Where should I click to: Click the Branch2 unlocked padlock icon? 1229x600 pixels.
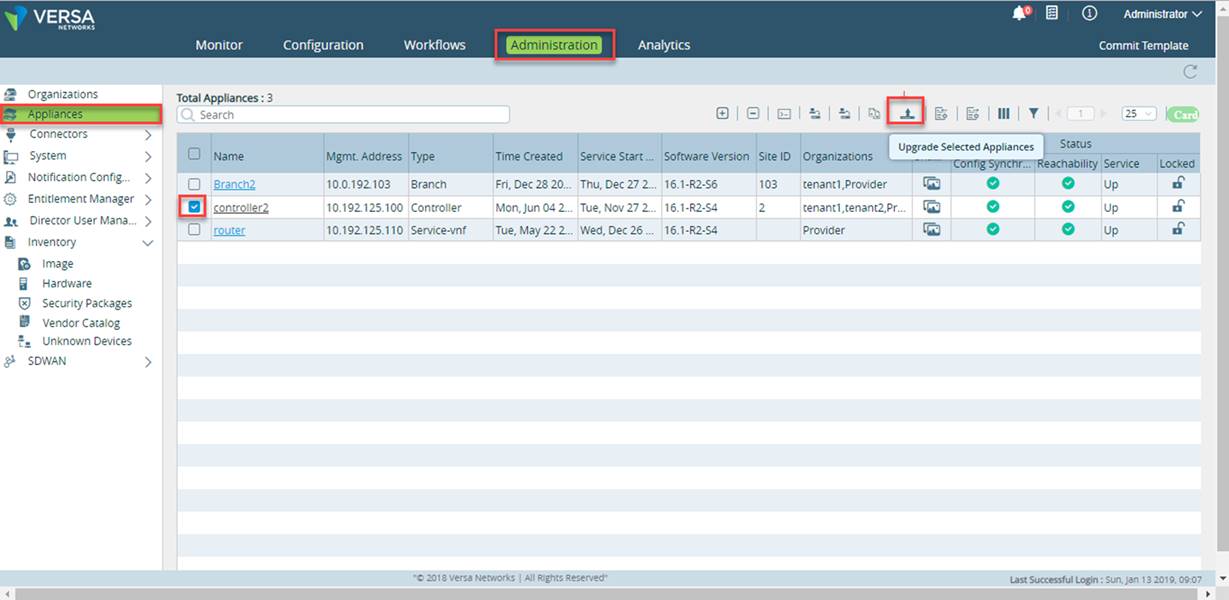coord(1179,183)
